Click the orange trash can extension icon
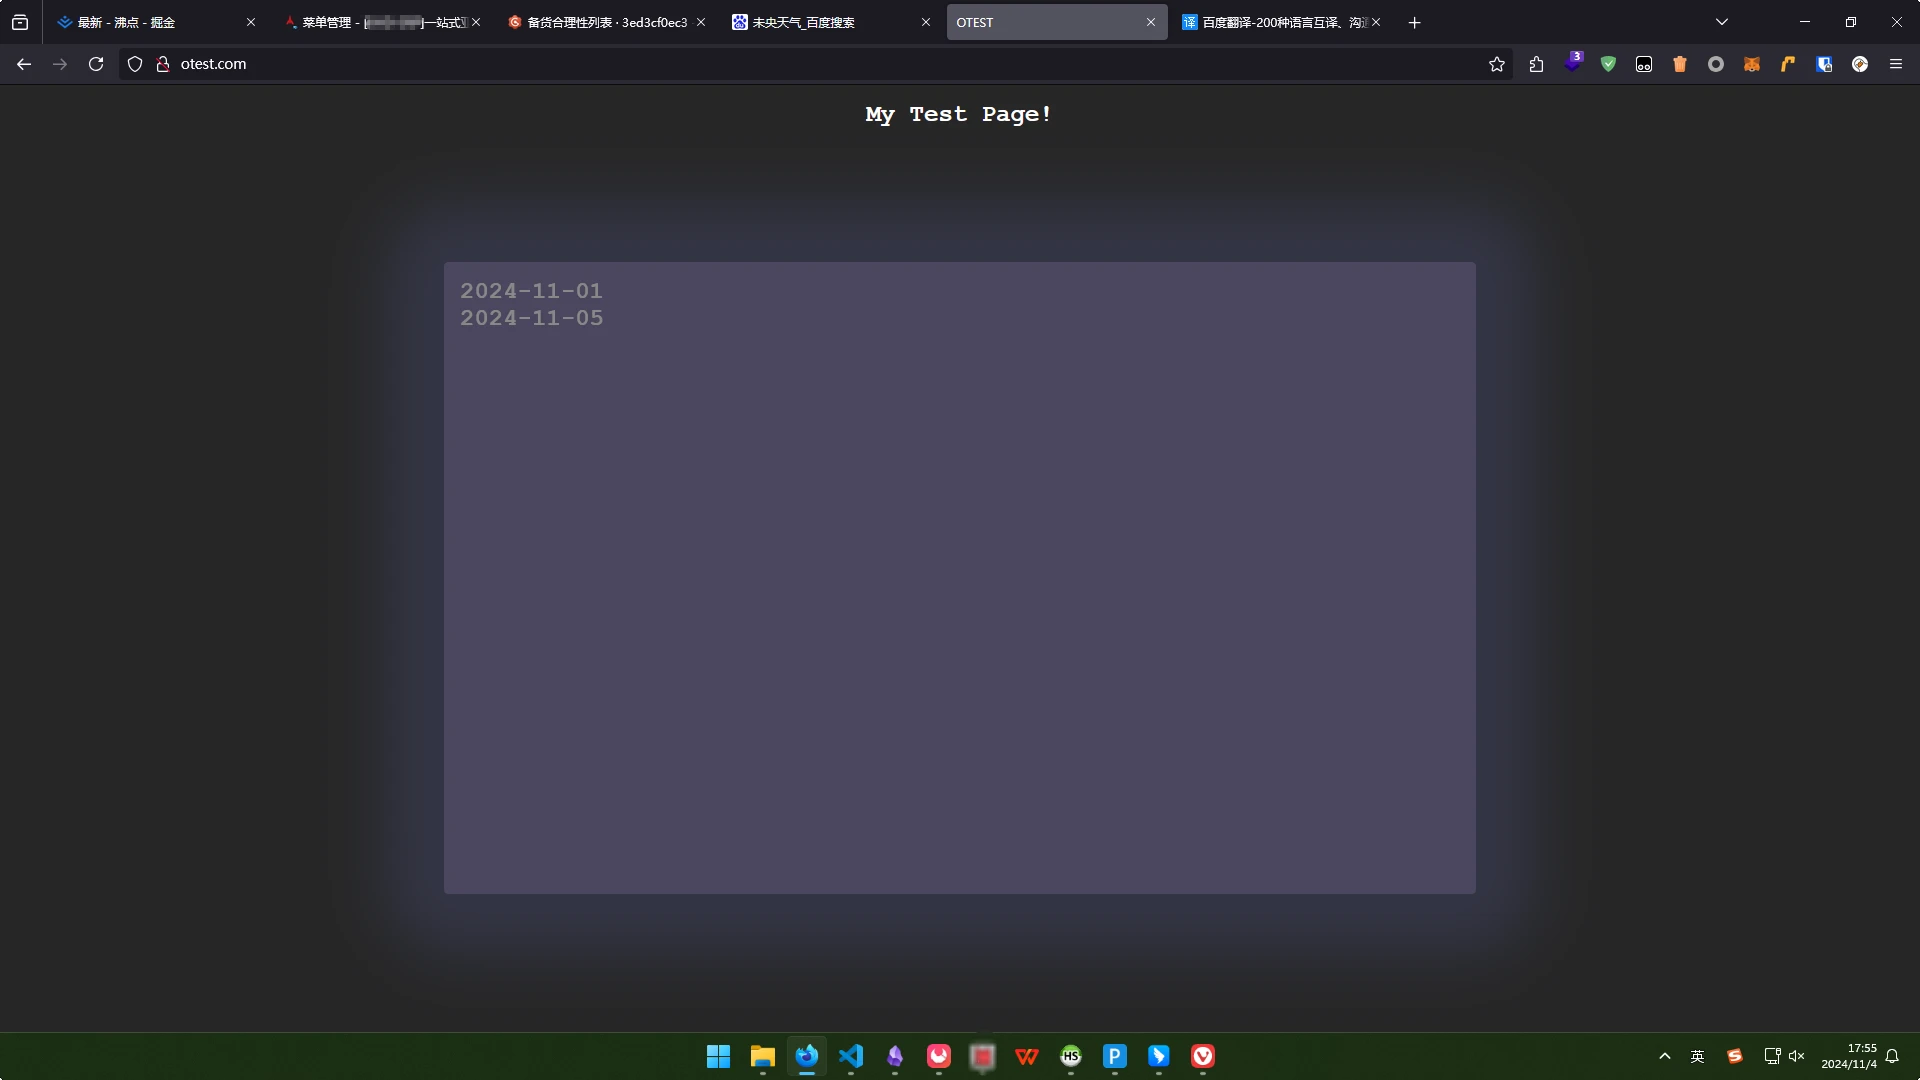 1680,64
